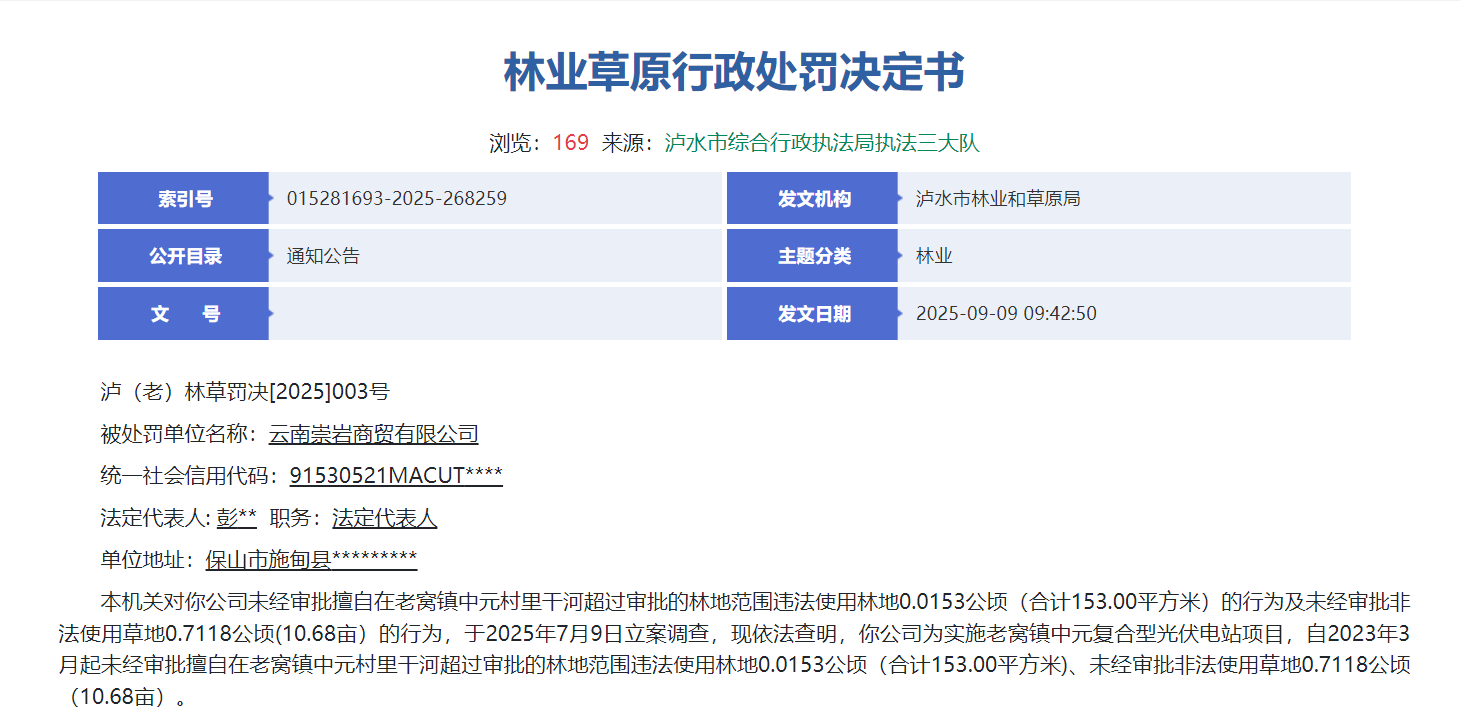
Task: Click underlined company name 云南崇岩商贸有限公司
Action: (373, 434)
